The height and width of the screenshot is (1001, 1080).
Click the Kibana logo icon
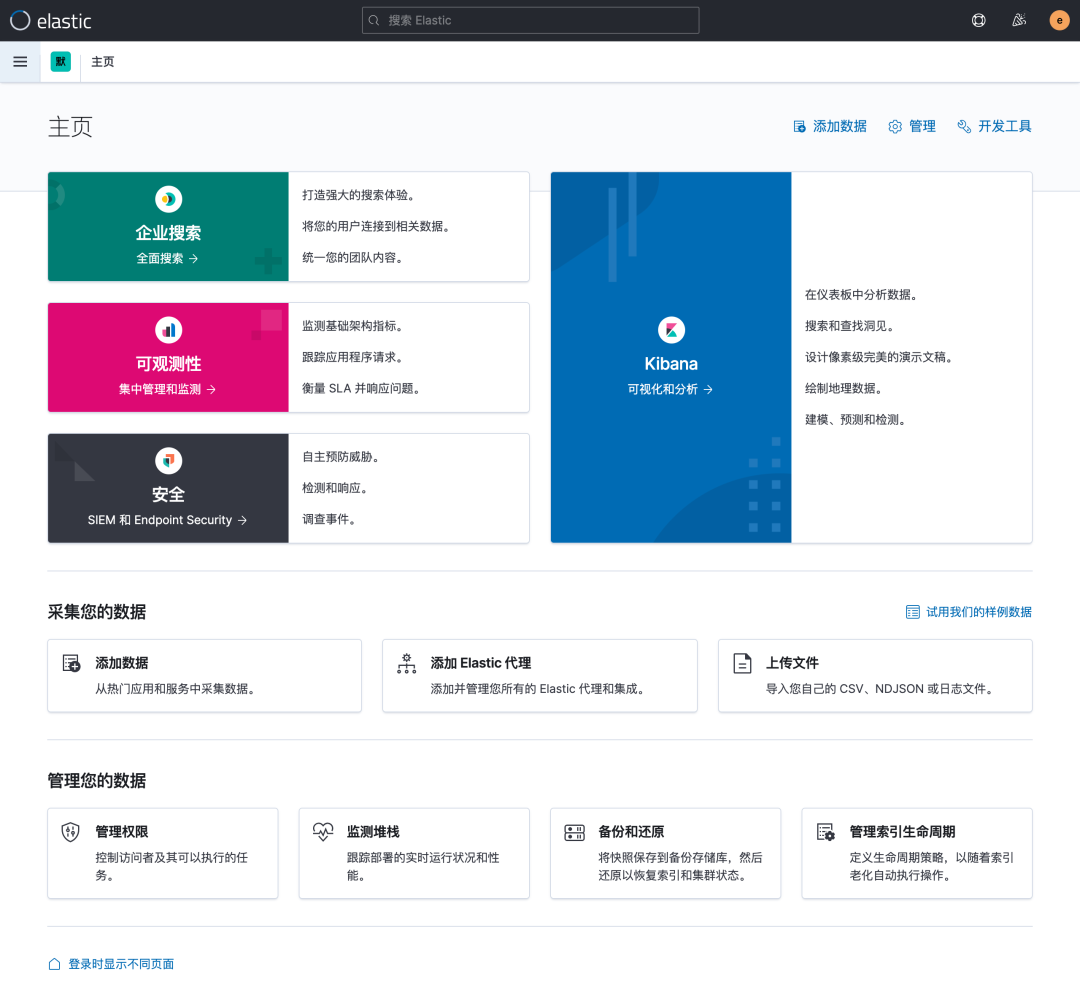point(671,330)
